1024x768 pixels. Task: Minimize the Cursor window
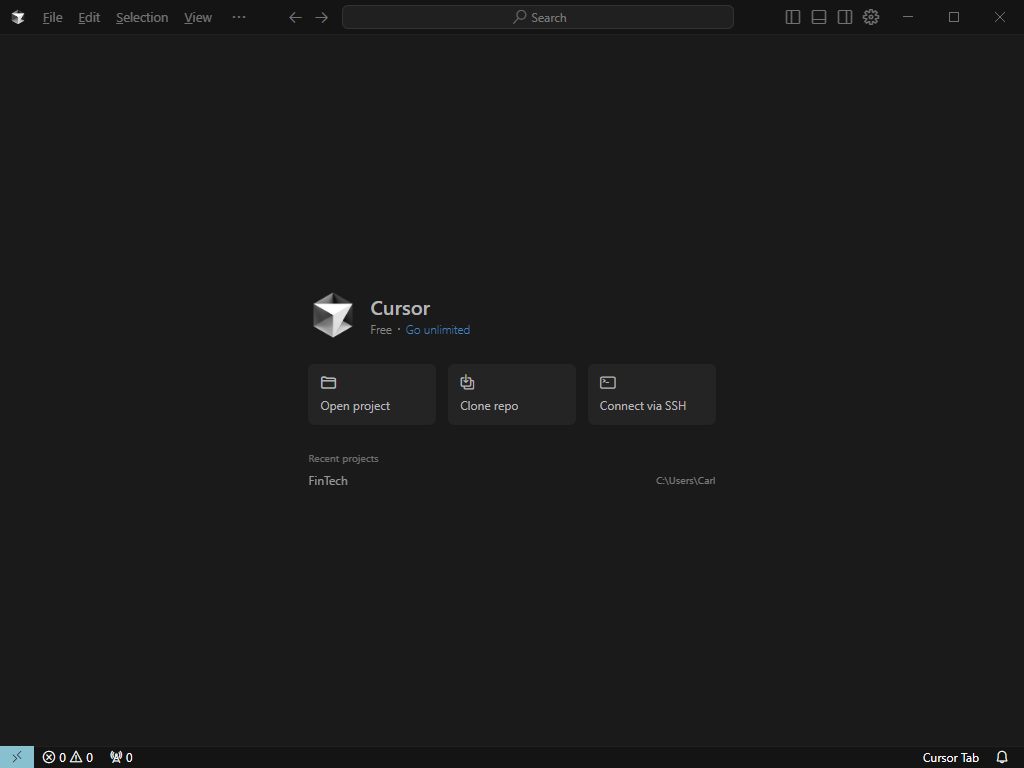point(908,17)
